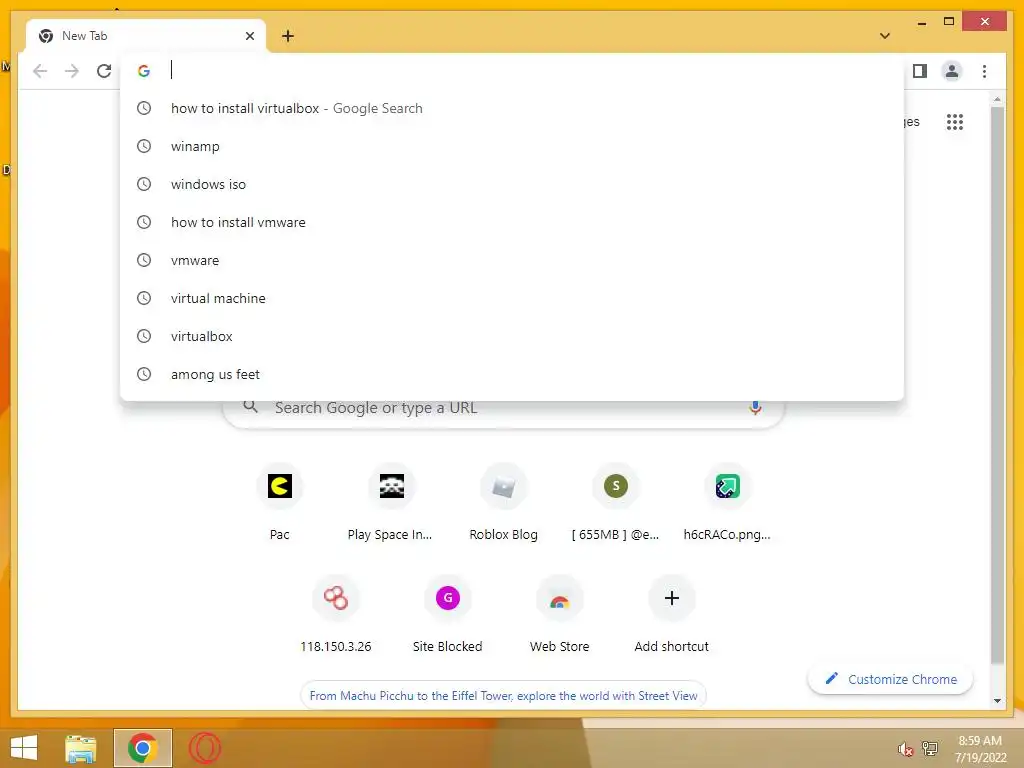The image size is (1024, 768).
Task: Open the side panel icon
Action: 920,71
